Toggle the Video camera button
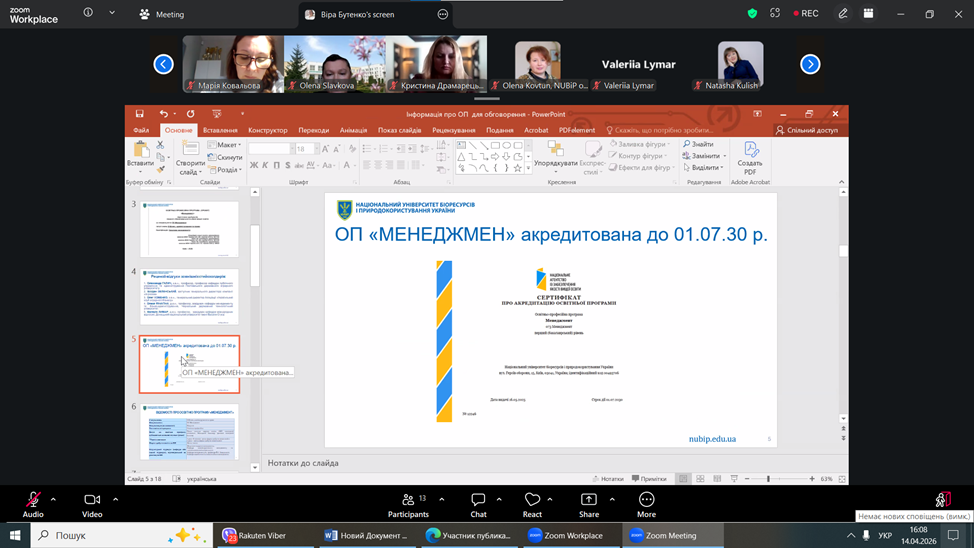The height and width of the screenshot is (548, 974). [92, 500]
